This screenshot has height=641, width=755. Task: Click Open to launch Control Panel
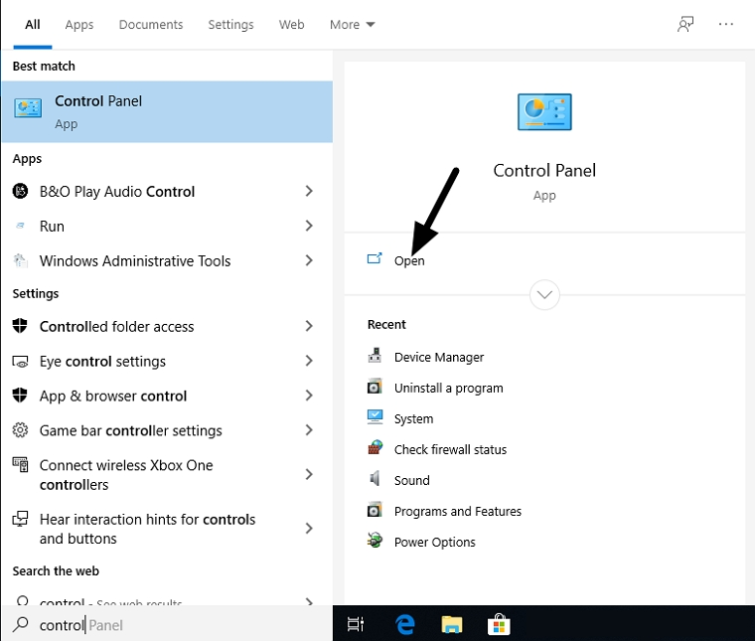click(408, 260)
